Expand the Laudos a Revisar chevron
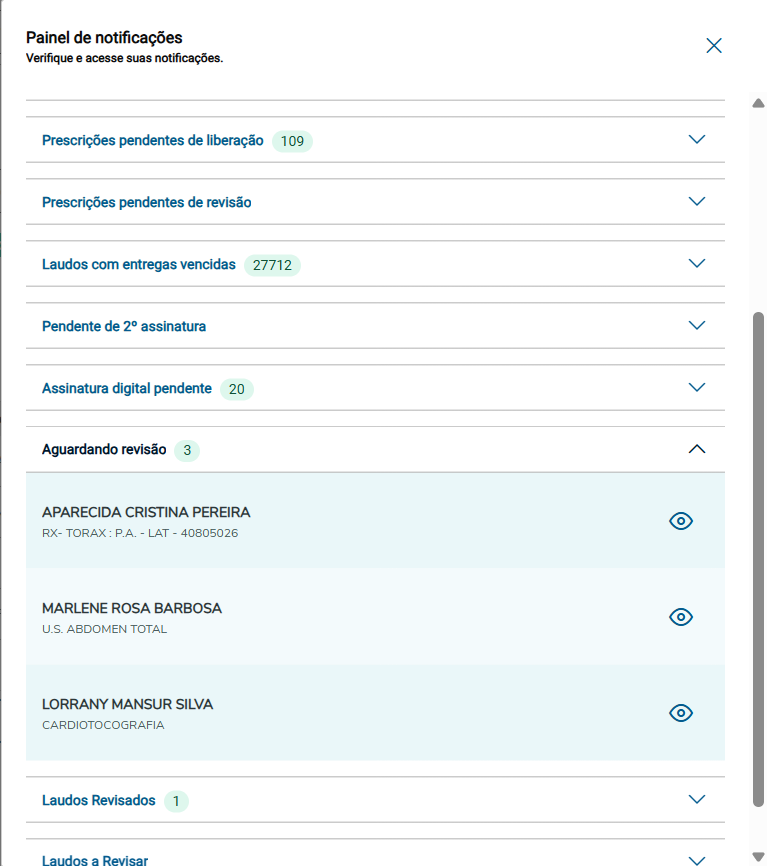The width and height of the screenshot is (767, 866). point(698,859)
